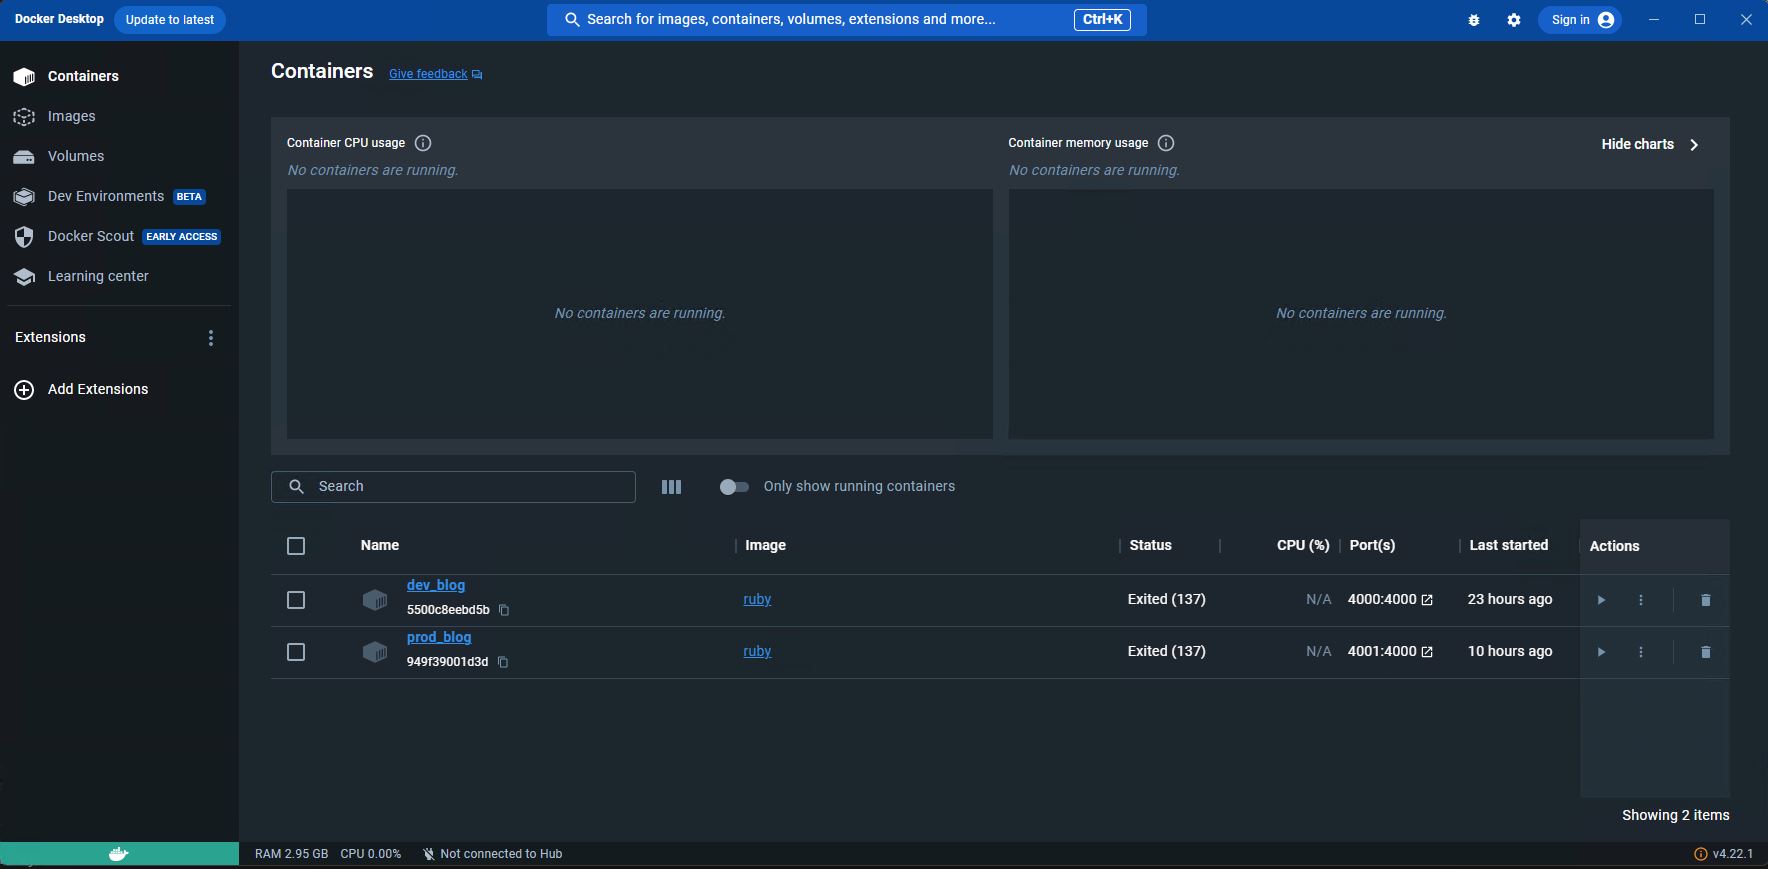The image size is (1768, 869).
Task: Sort by the Name column header
Action: pos(380,545)
